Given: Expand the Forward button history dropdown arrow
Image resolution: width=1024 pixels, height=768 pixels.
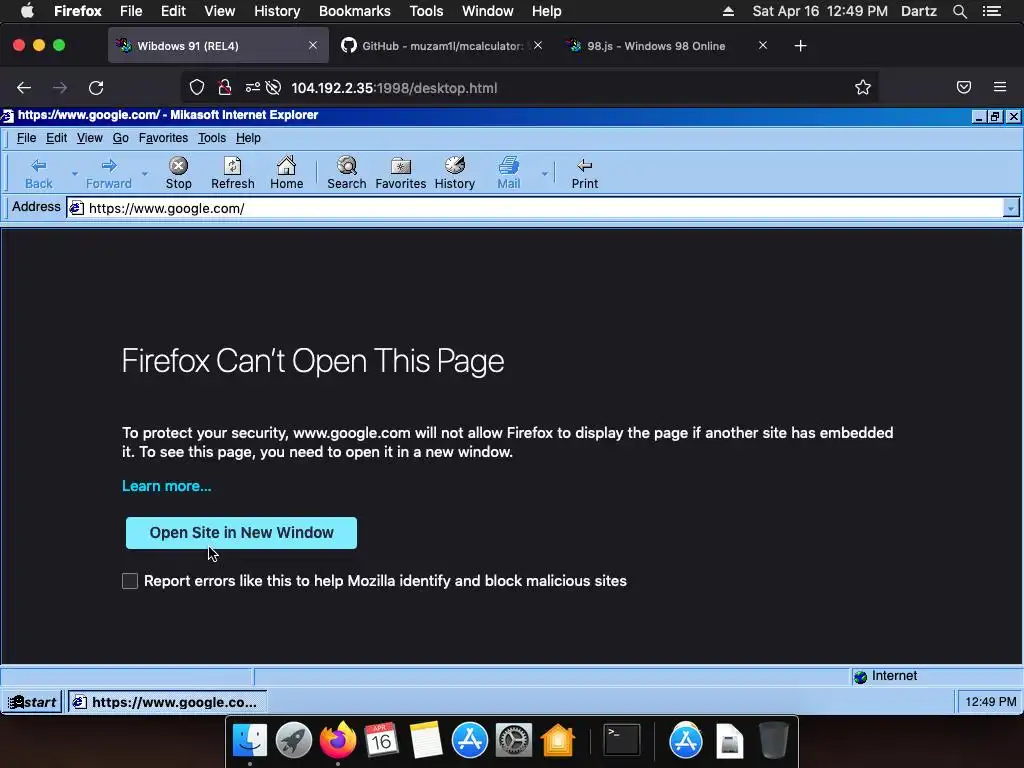Looking at the screenshot, I should point(145,174).
